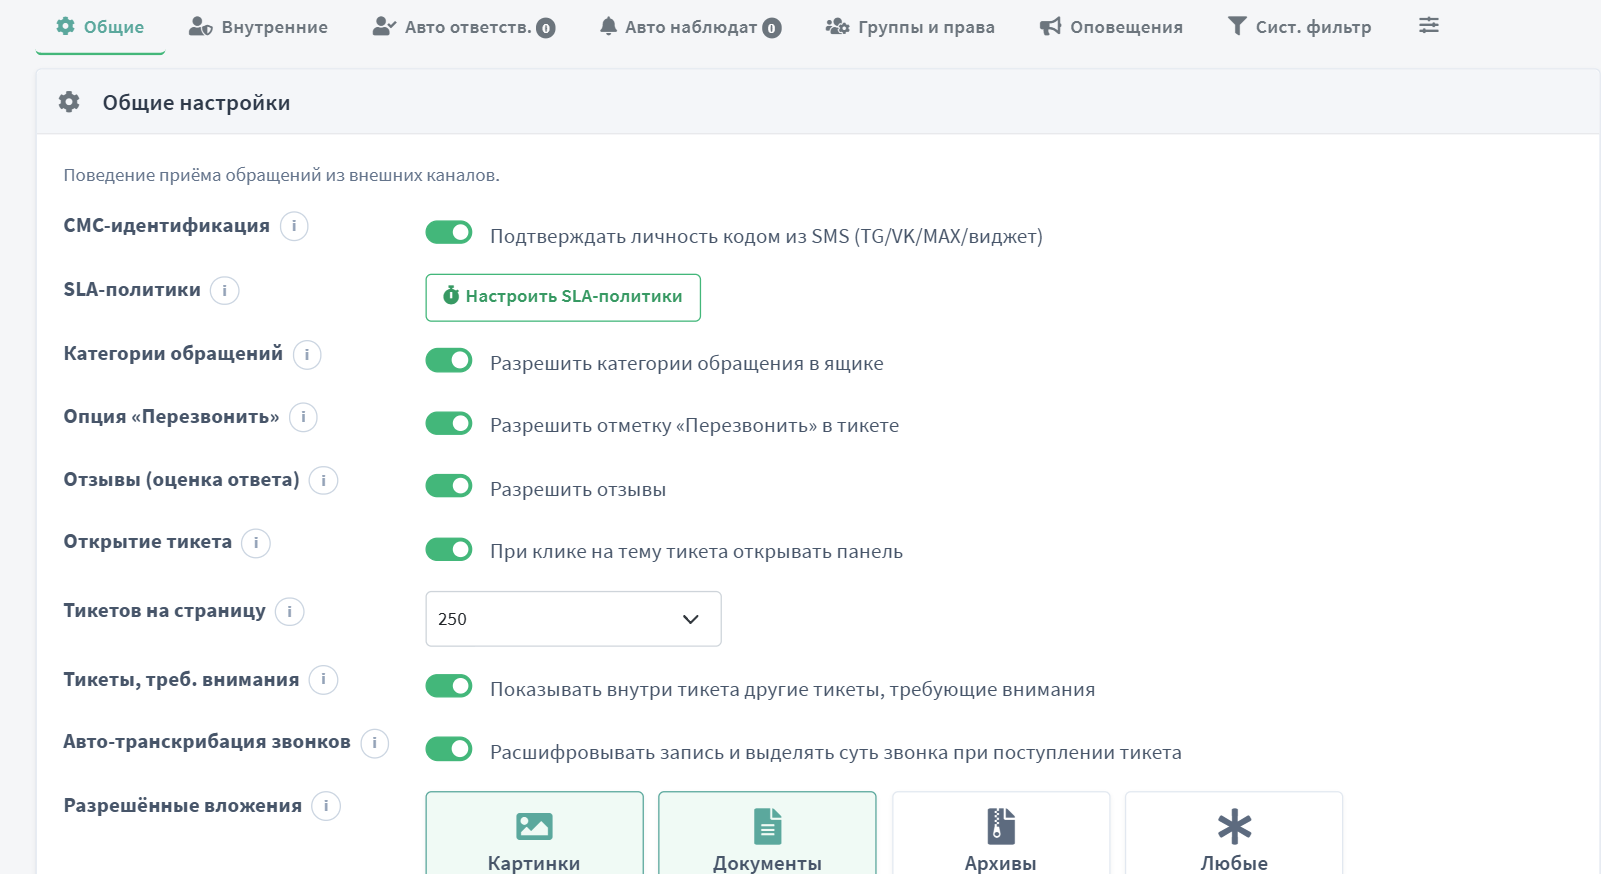Image resolution: width=1601 pixels, height=874 pixels.
Task: Switch to the Общие tab
Action: (100, 27)
